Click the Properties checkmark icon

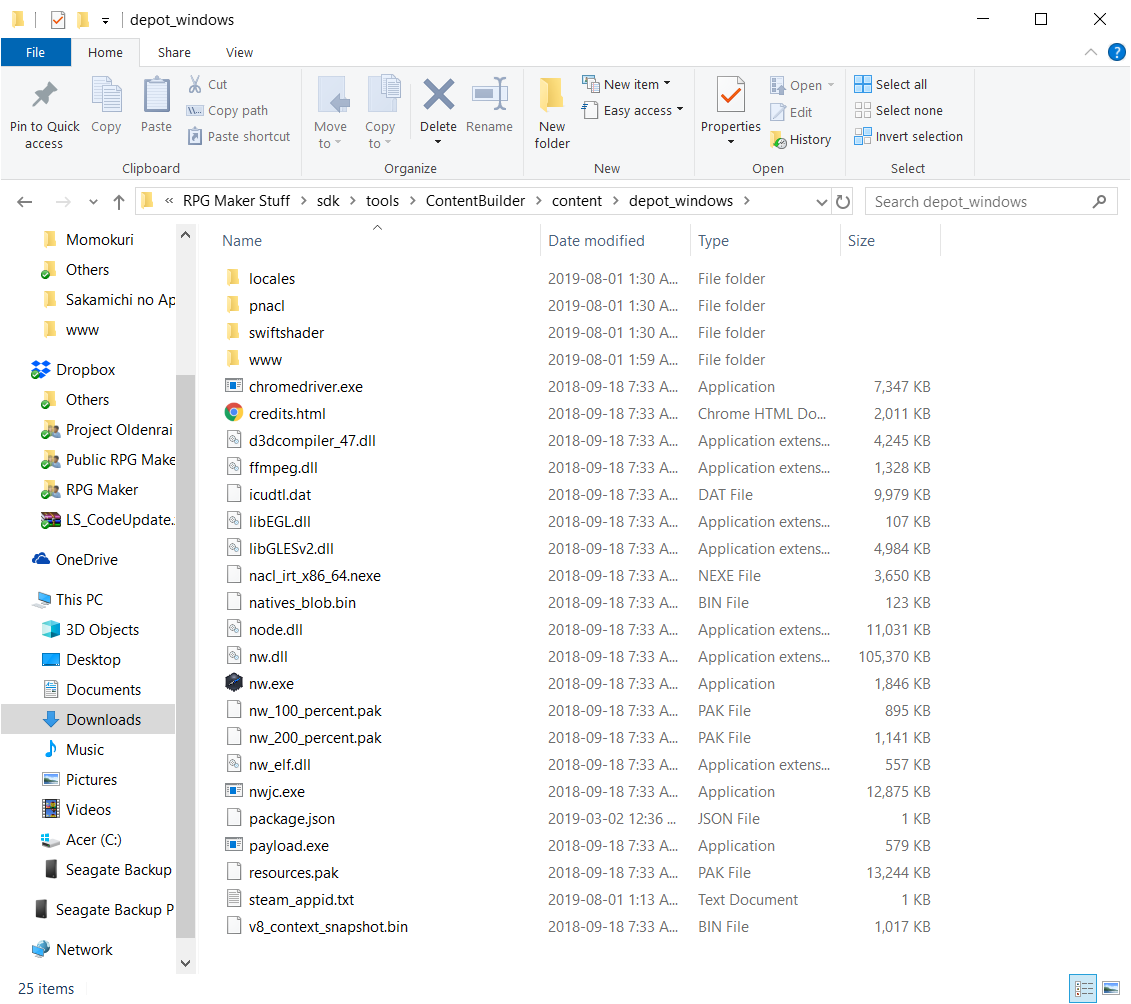pyautogui.click(x=731, y=94)
